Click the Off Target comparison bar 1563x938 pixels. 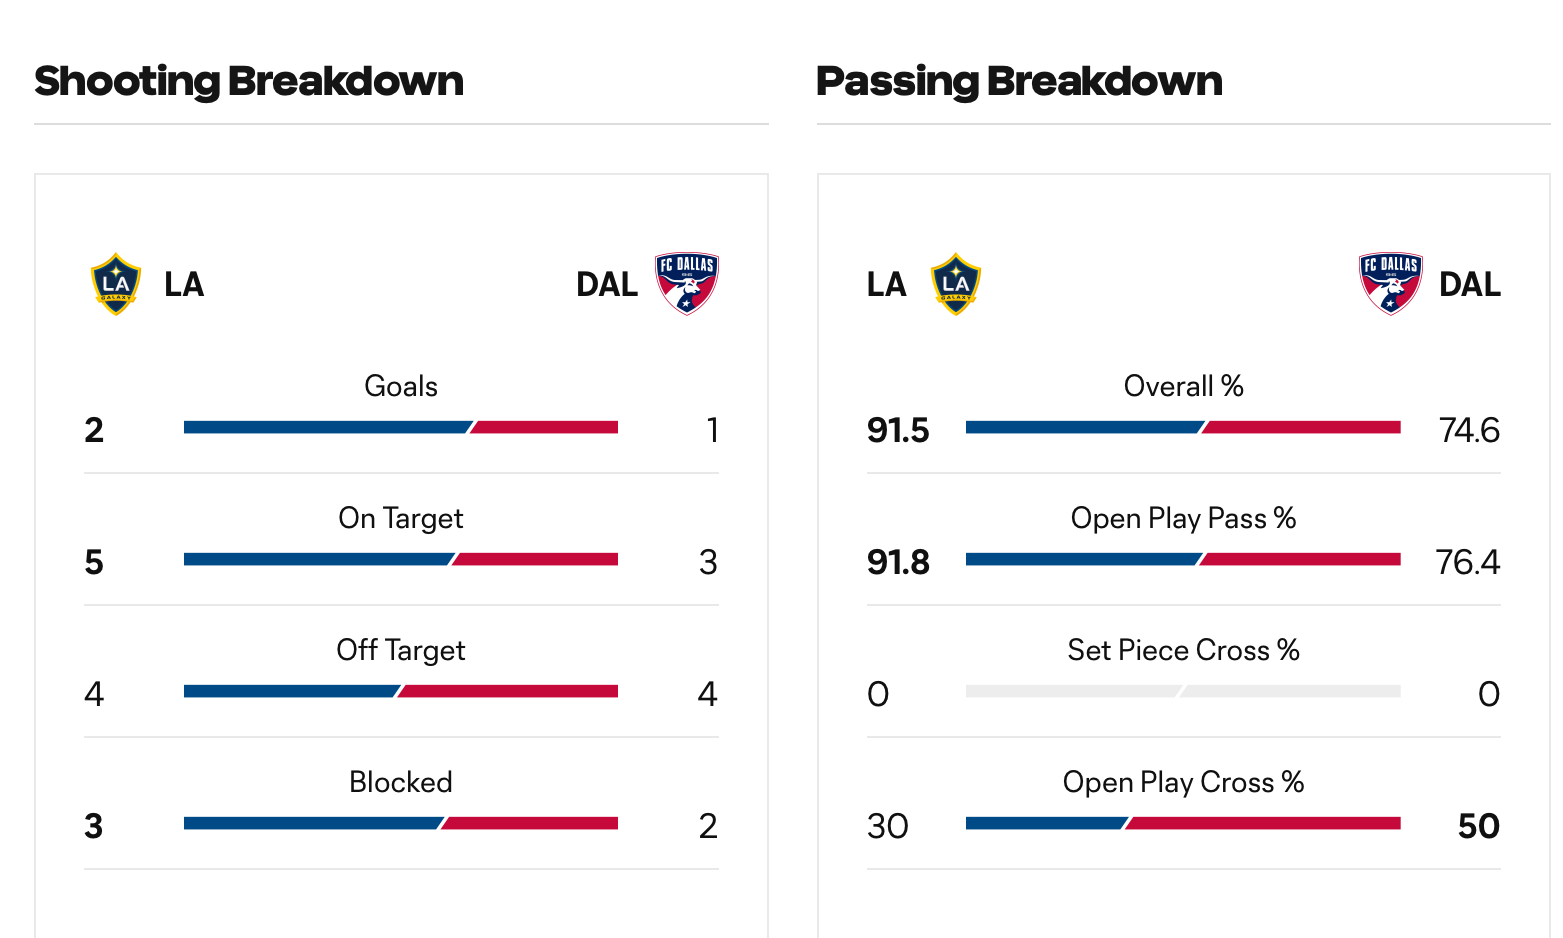[401, 692]
